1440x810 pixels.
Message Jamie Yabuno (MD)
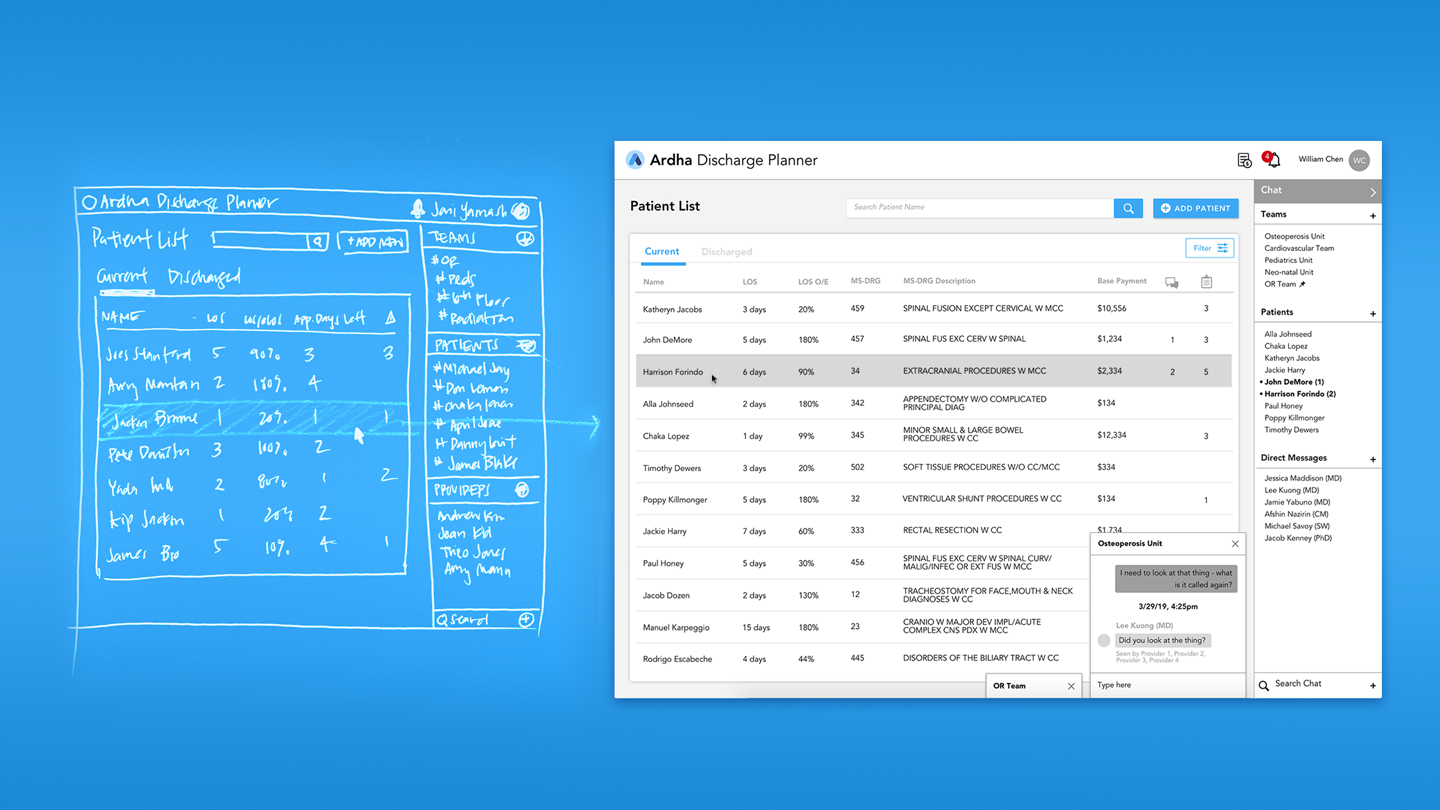[1297, 502]
